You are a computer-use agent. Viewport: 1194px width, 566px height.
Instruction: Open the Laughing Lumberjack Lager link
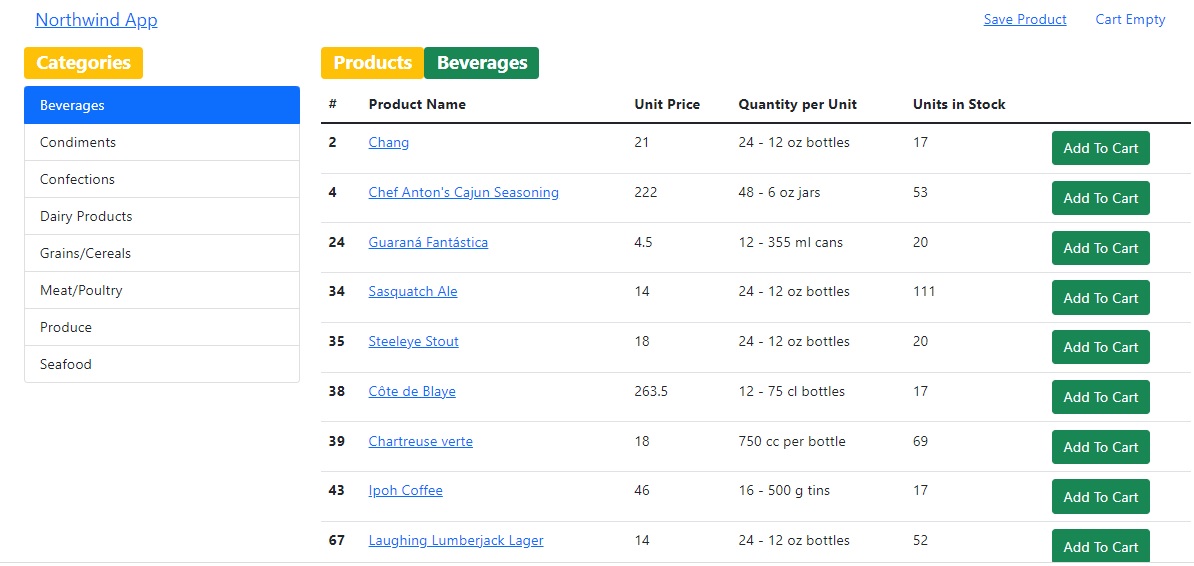click(x=456, y=540)
